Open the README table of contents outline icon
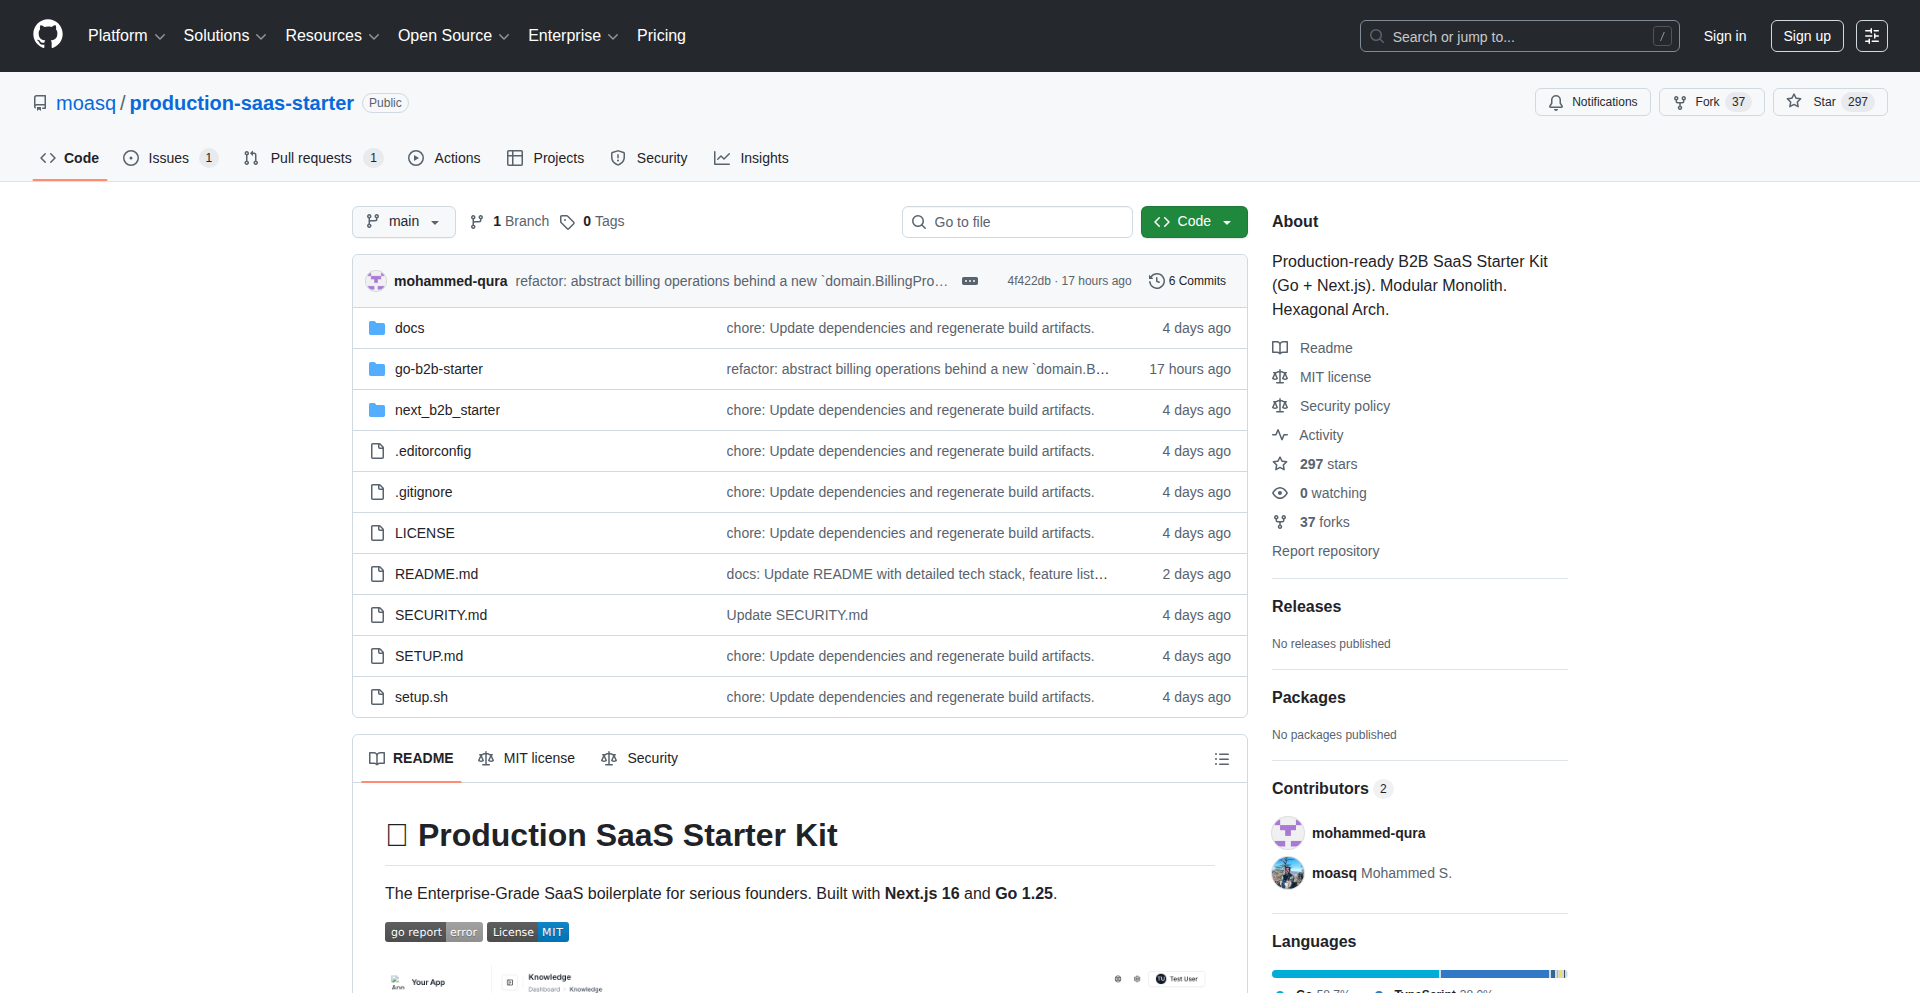The image size is (1920, 993). [1221, 759]
